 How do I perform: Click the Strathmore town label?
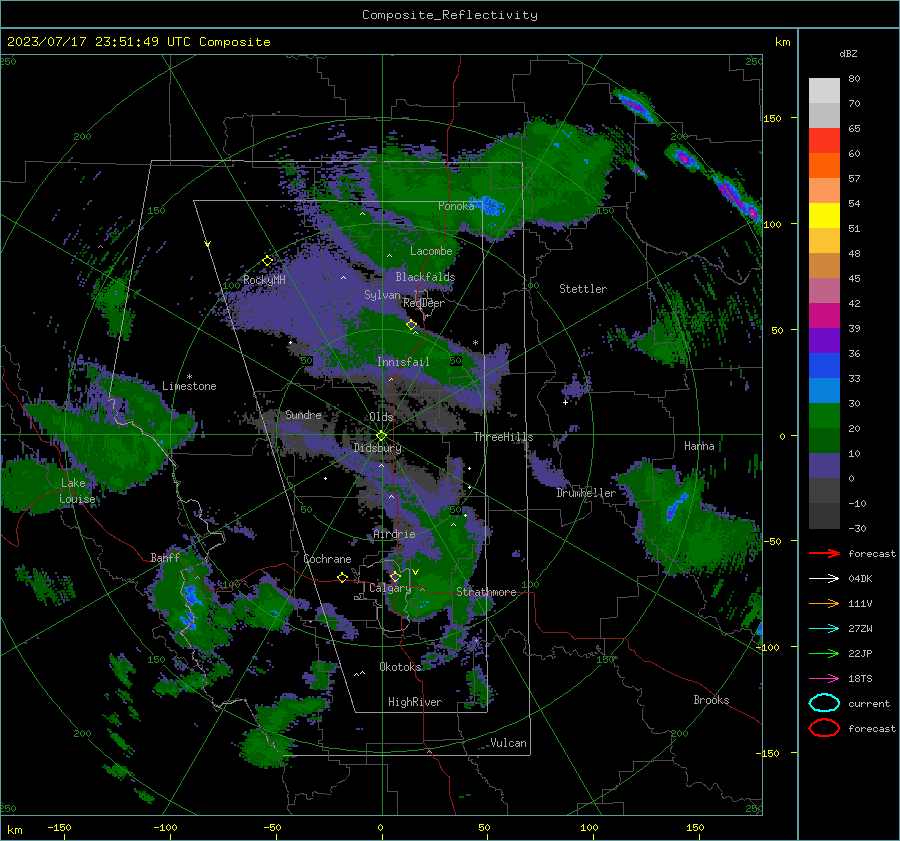coord(486,592)
